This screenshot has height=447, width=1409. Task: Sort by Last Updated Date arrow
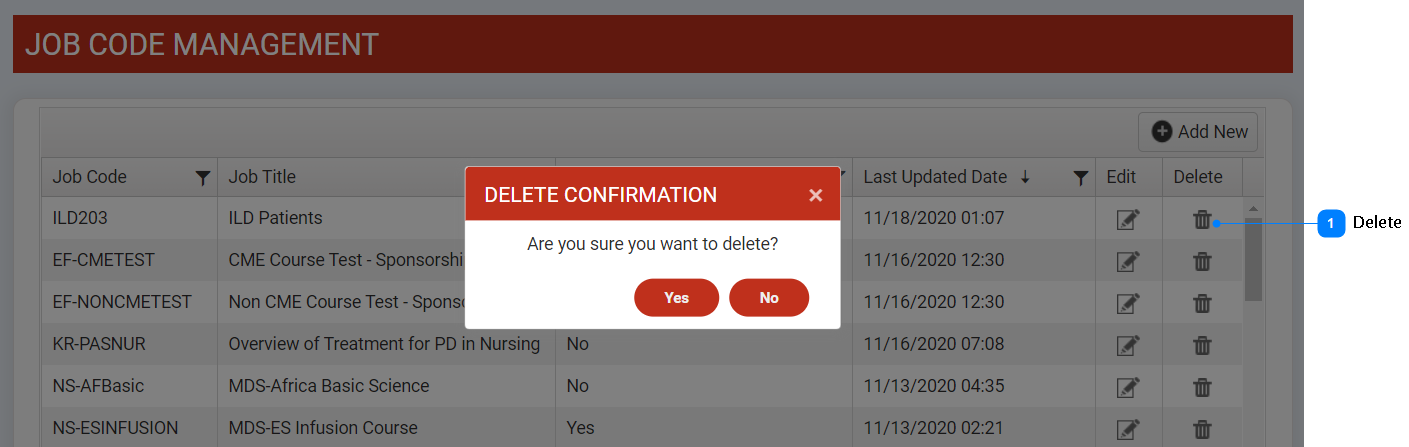coord(1025,177)
